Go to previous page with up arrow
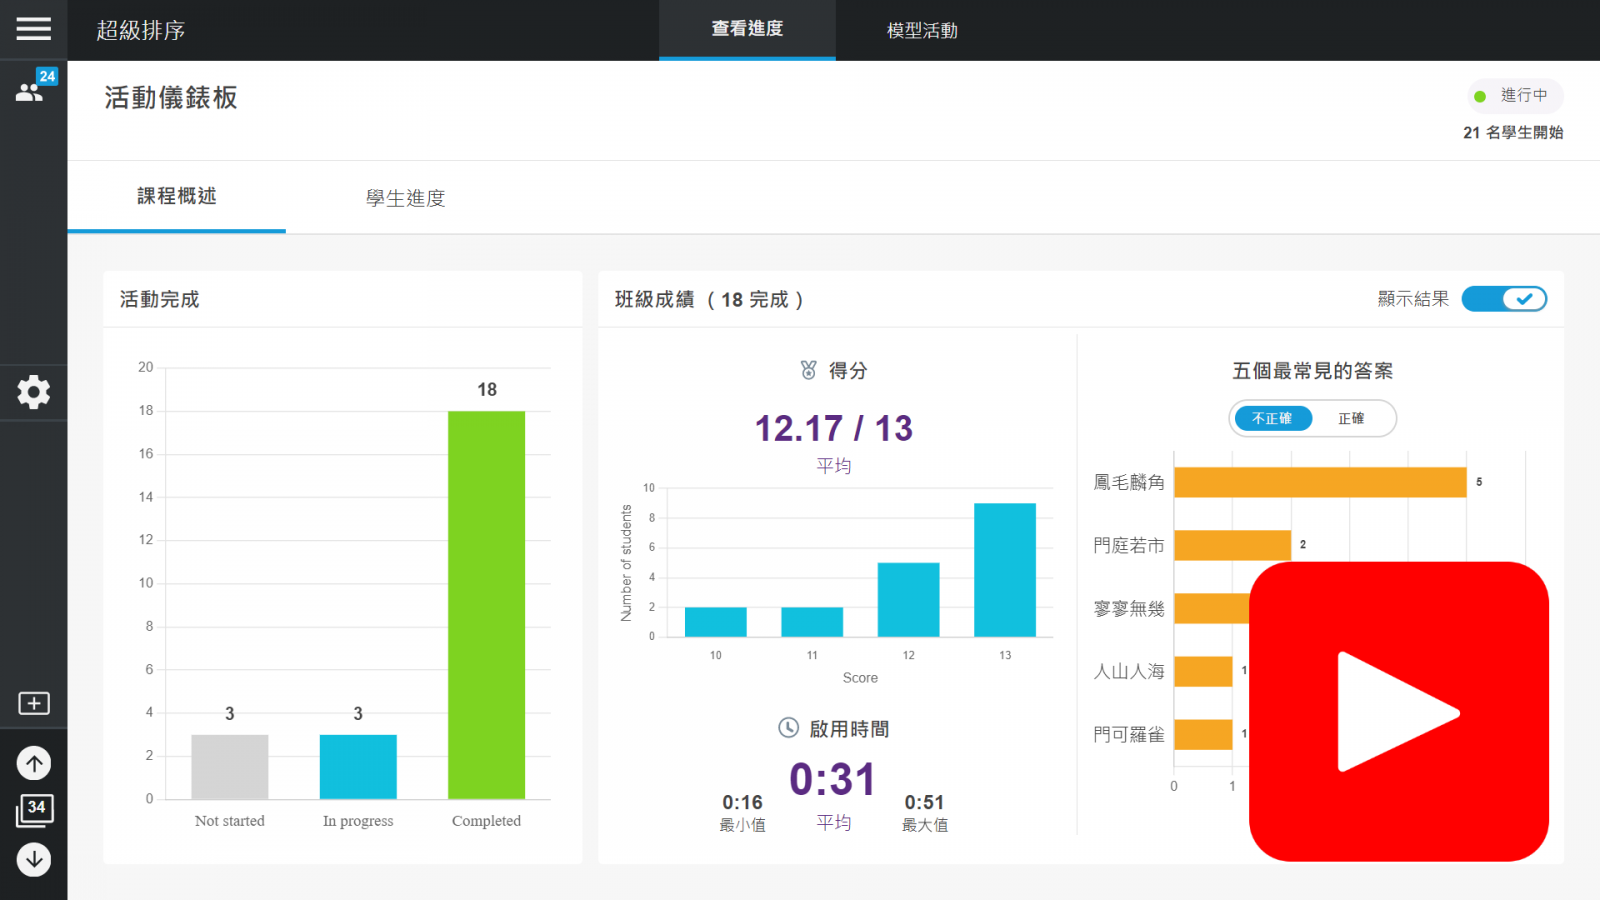Viewport: 1600px width, 900px height. pyautogui.click(x=34, y=764)
